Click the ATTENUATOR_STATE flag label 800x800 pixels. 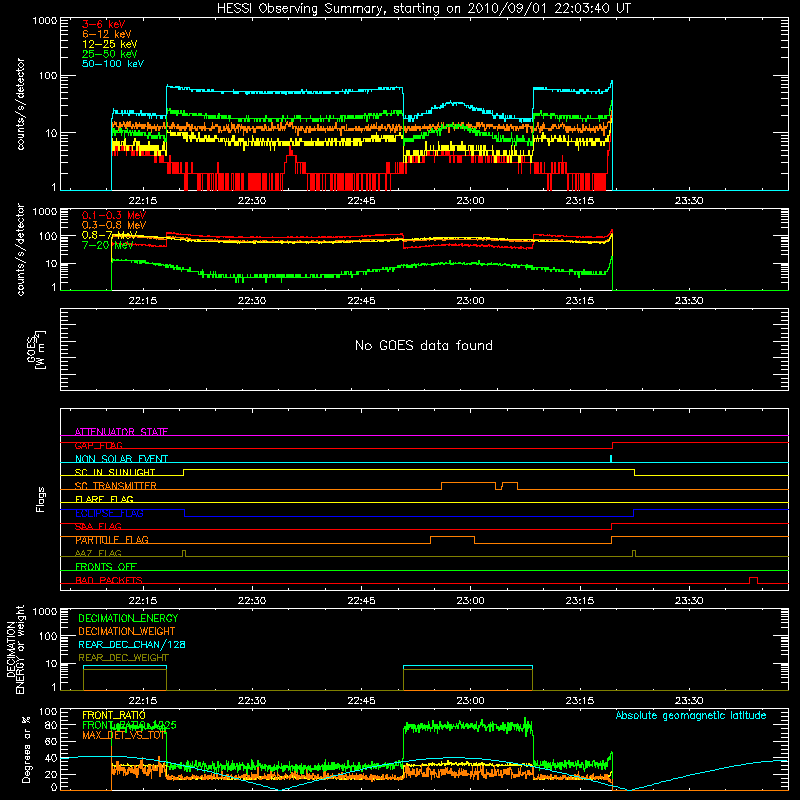point(121,432)
